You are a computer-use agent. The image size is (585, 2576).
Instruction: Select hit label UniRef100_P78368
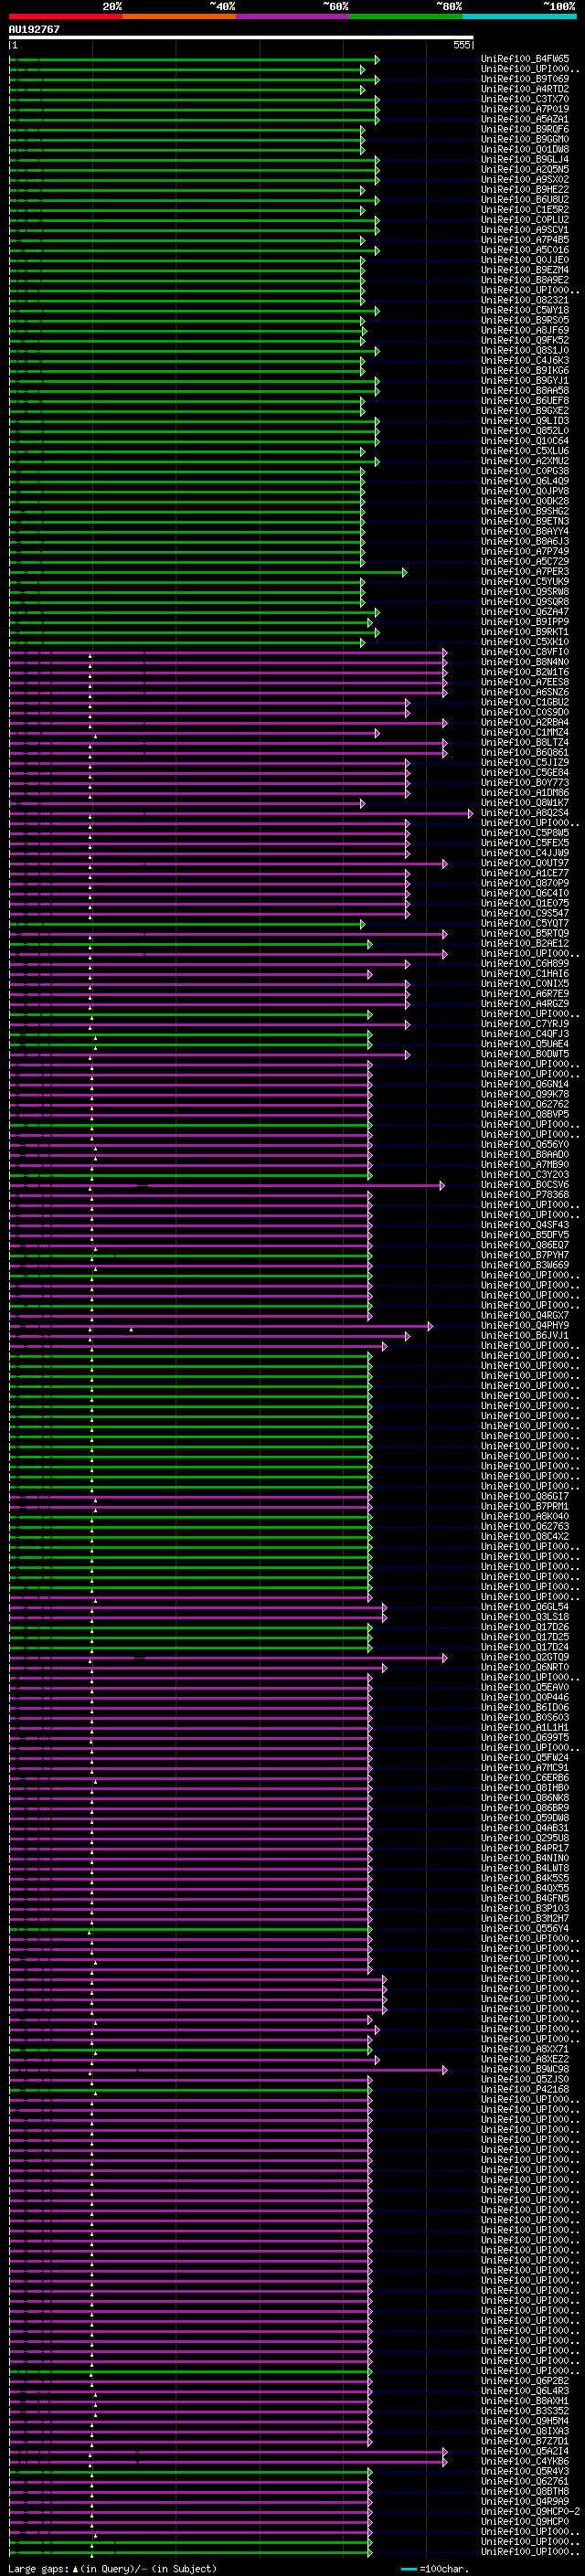(525, 1195)
